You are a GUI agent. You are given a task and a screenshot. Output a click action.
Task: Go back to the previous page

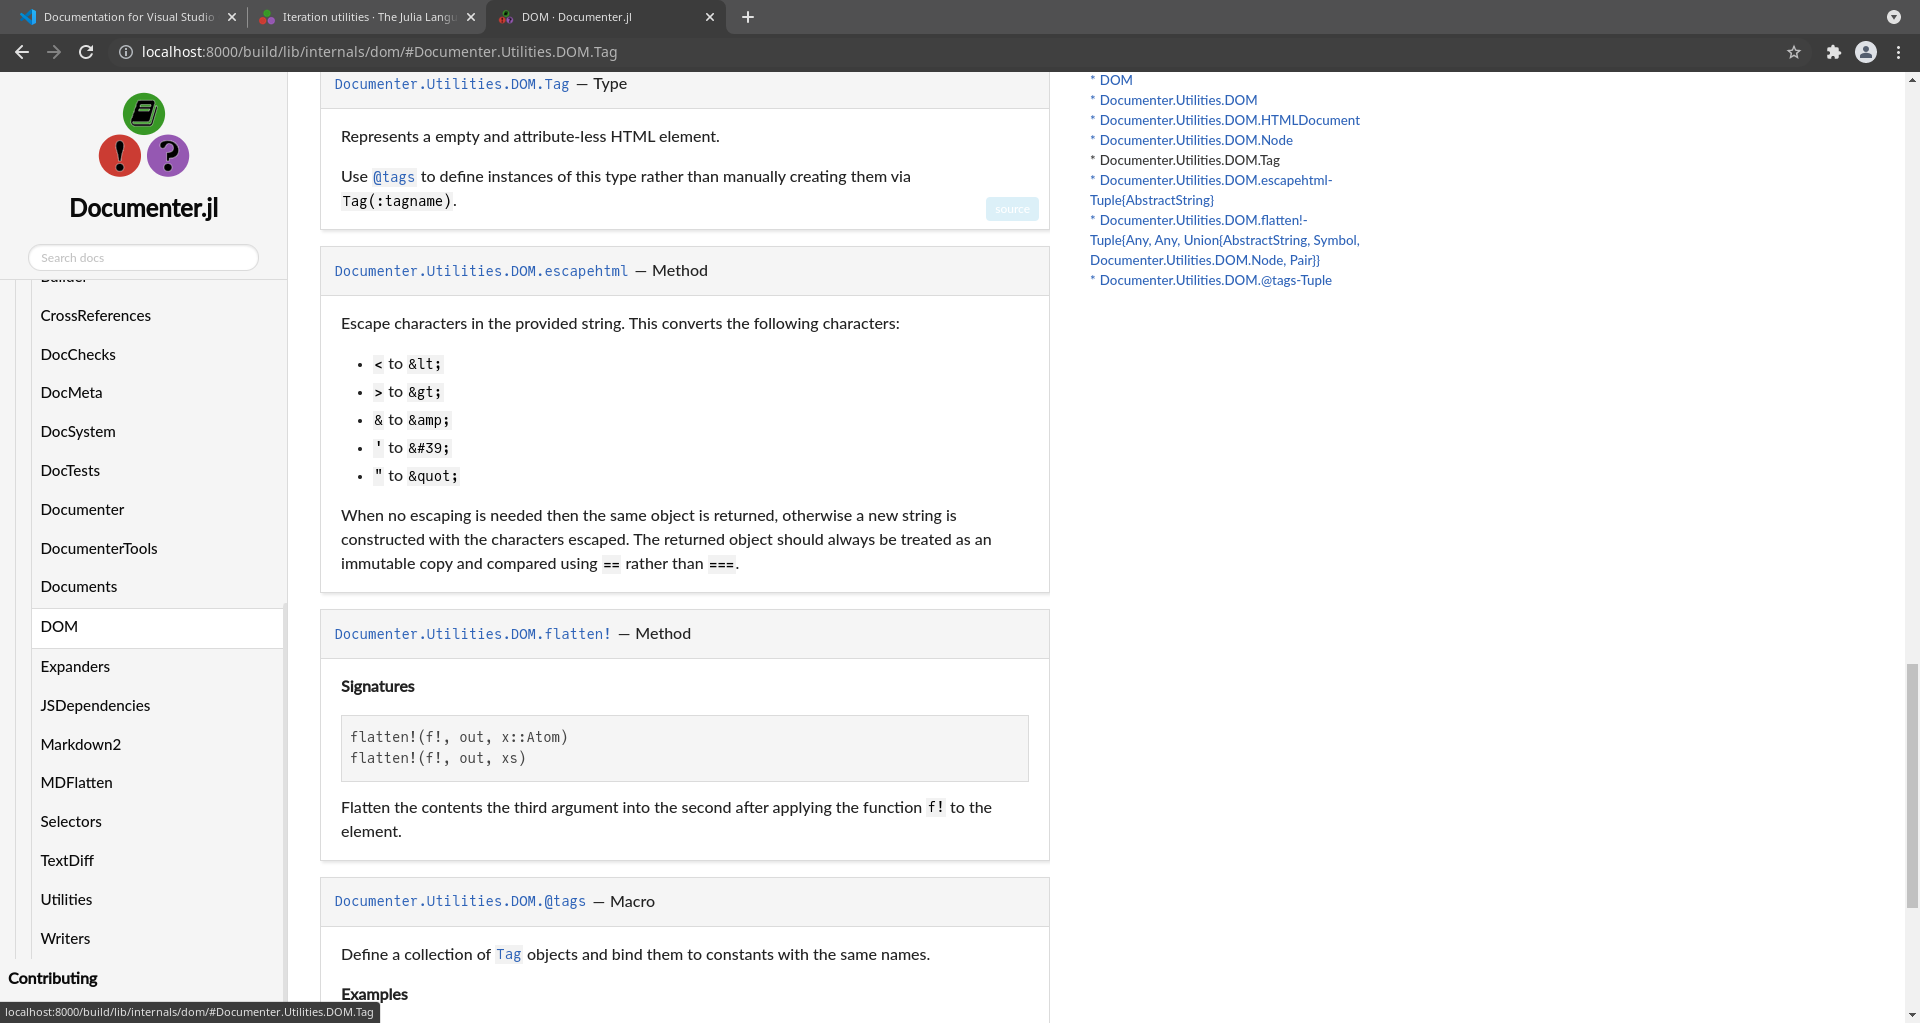pyautogui.click(x=22, y=52)
